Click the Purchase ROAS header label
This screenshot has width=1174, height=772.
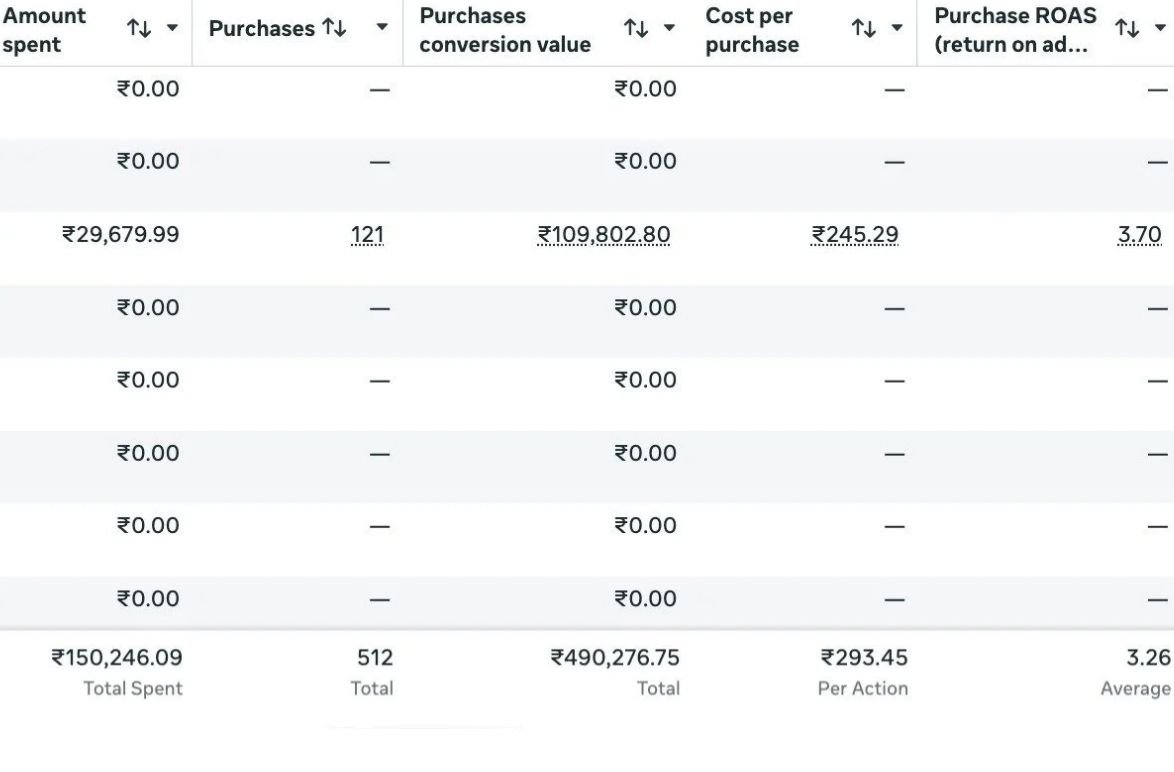[x=1015, y=30]
